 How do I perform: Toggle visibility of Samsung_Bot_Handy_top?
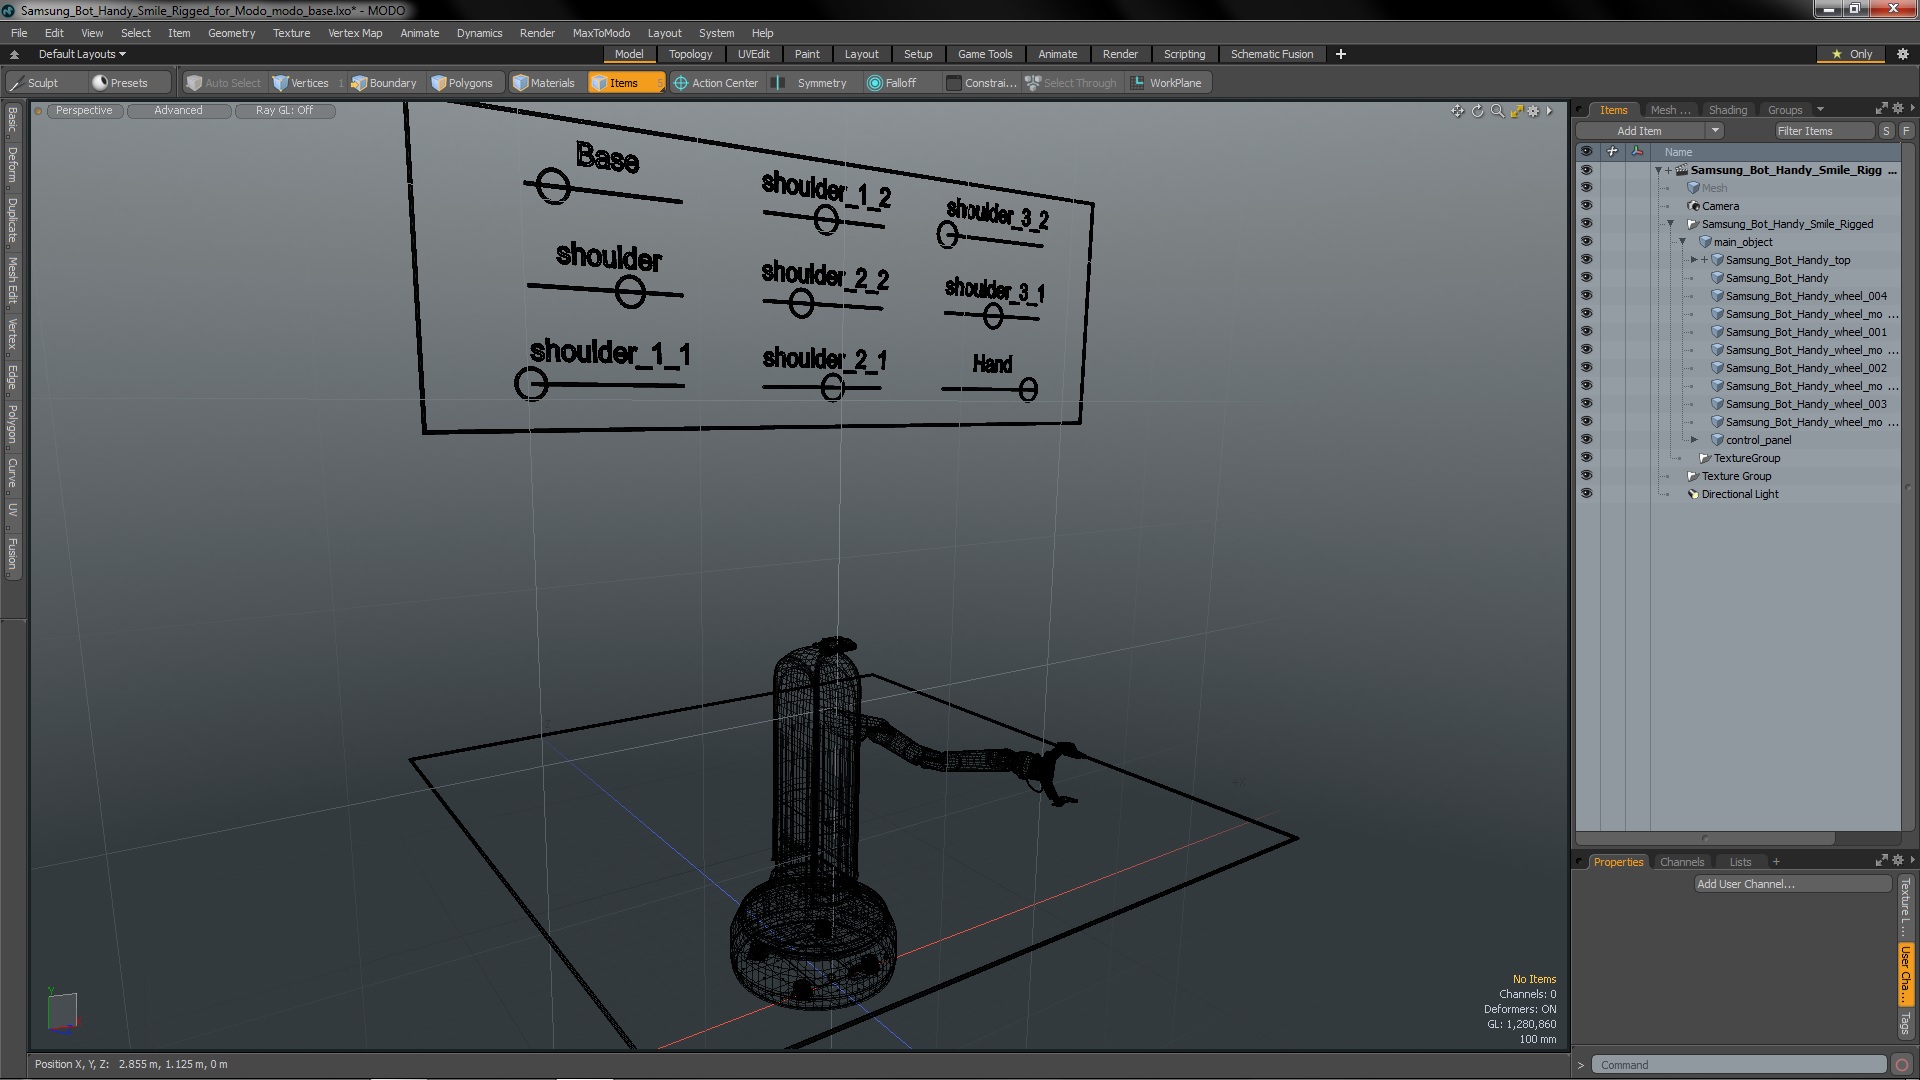tap(1586, 260)
